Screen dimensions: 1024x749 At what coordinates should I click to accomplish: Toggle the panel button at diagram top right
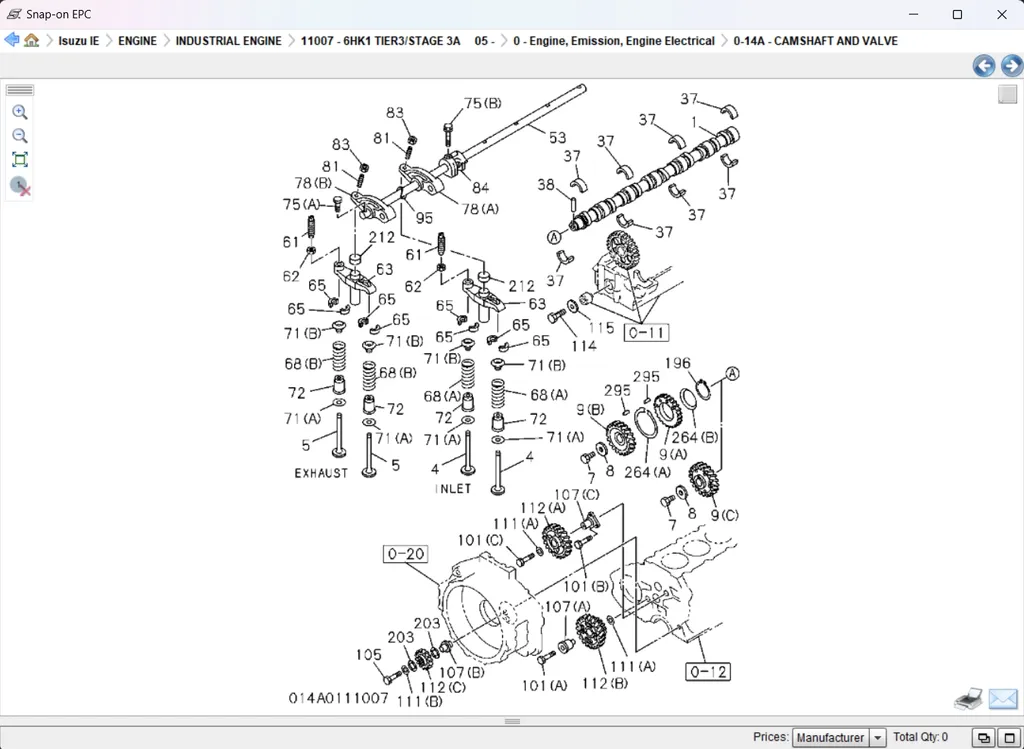pos(1007,94)
